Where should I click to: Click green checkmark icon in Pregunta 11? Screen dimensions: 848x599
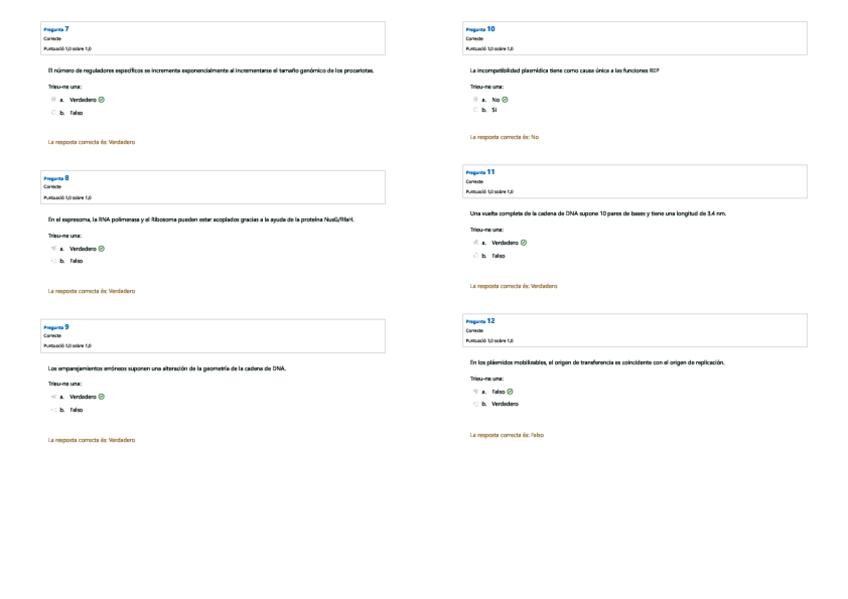coord(524,243)
